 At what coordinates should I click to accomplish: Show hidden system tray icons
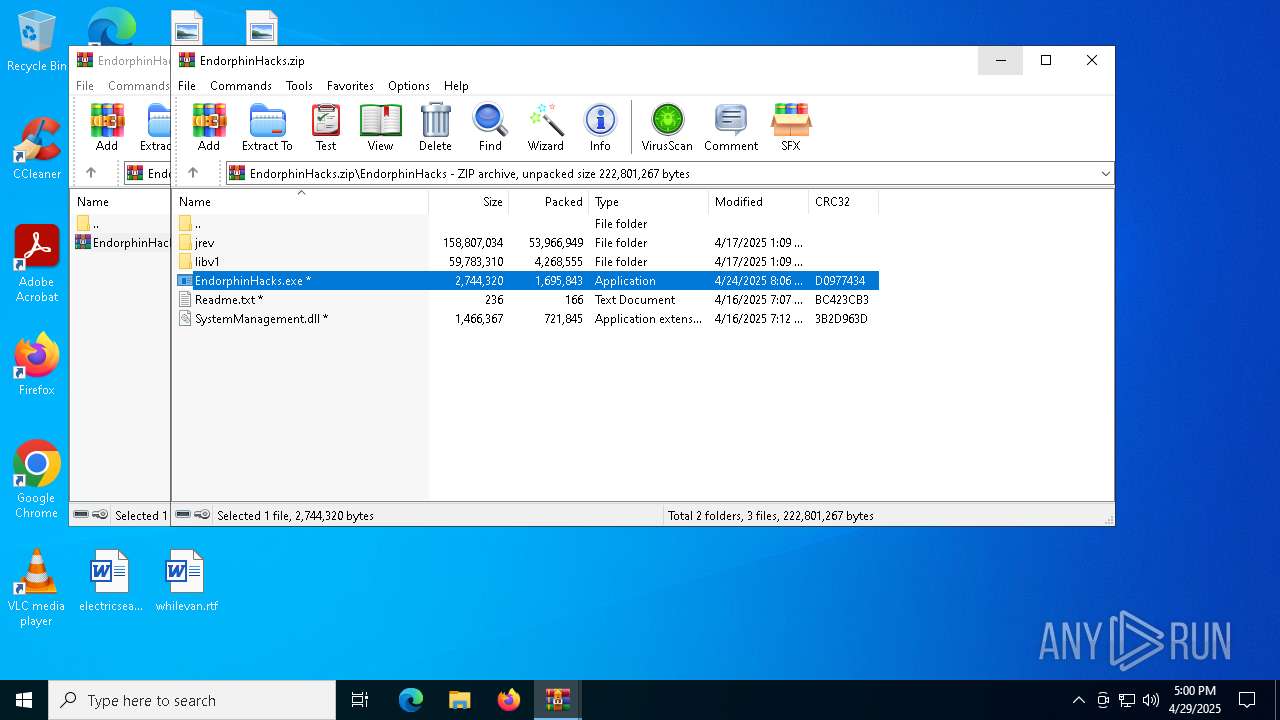click(x=1078, y=700)
